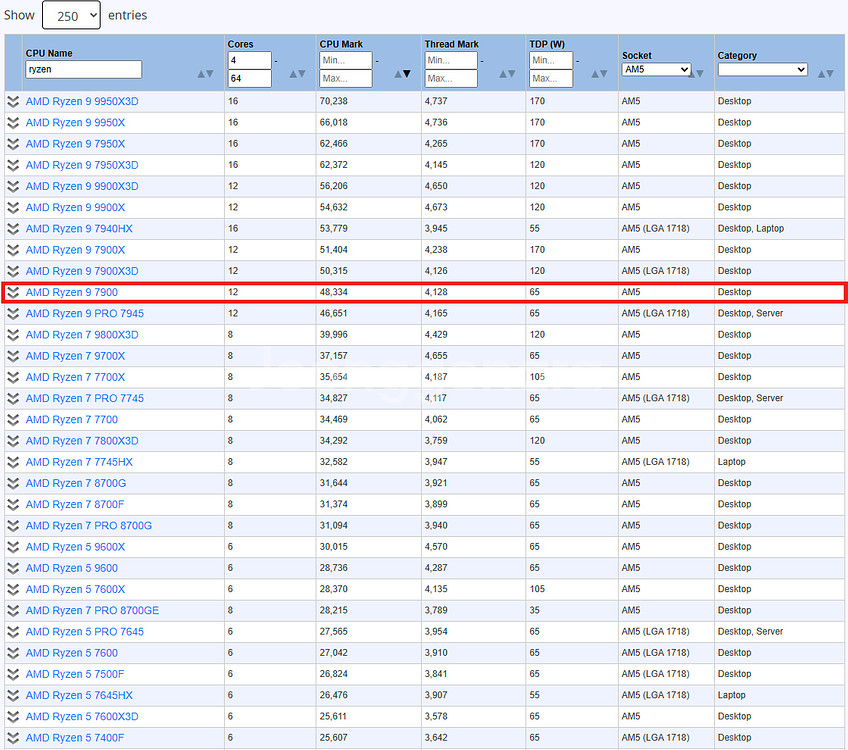
Task: Expand details for AMD Ryzen 7 9700X row
Action: tap(13, 356)
